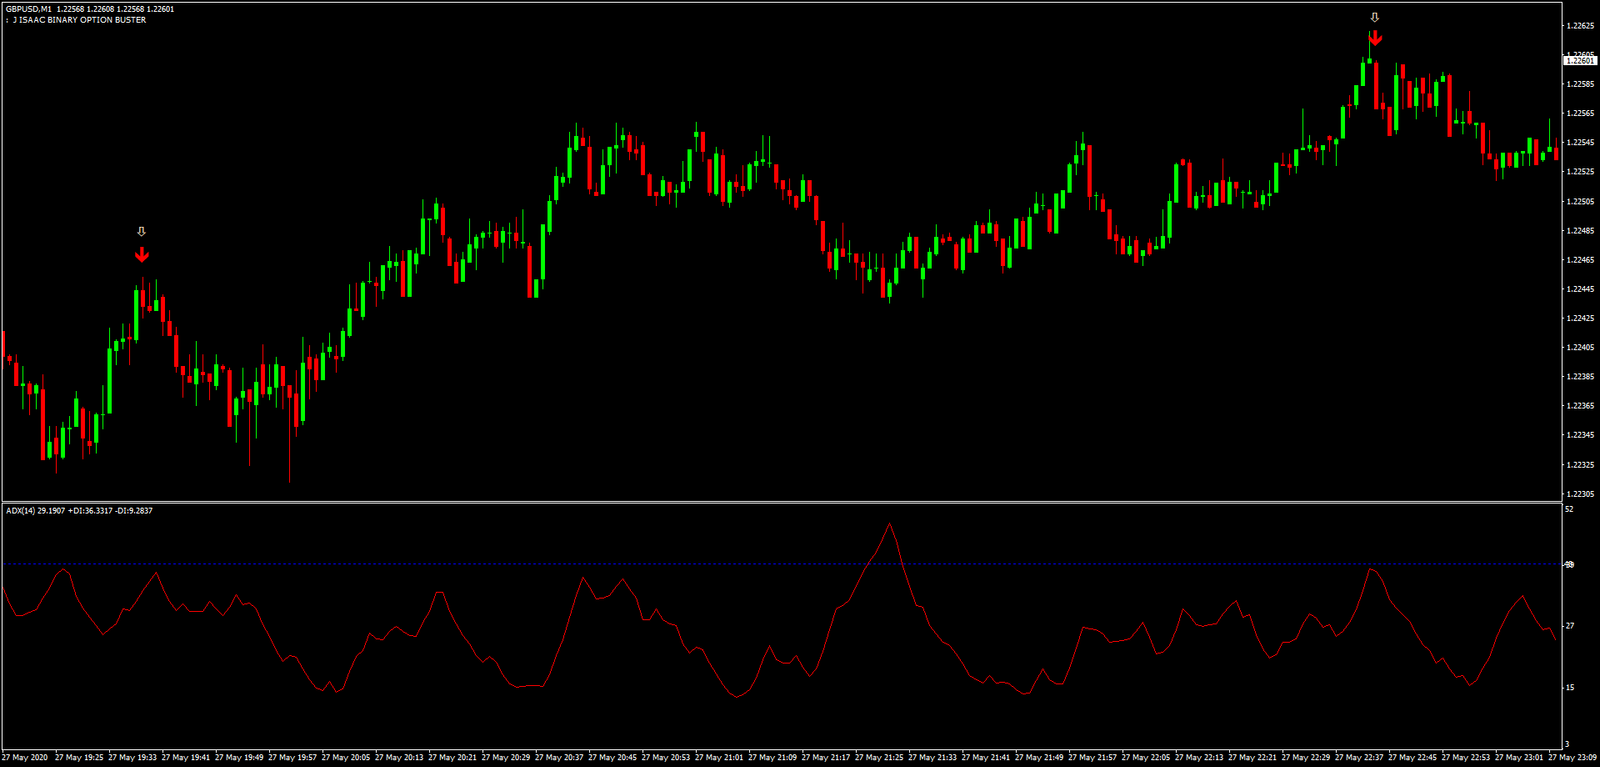This screenshot has height=767, width=1600.
Task: Click the red sell arrow near 22:37
Action: 1376,38
